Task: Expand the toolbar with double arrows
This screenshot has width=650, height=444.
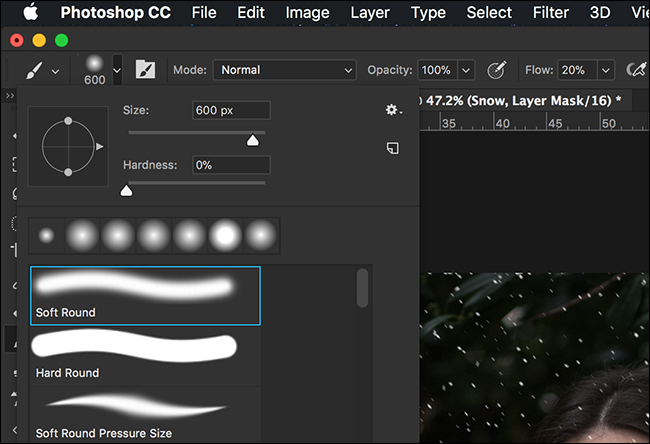Action: tap(10, 96)
